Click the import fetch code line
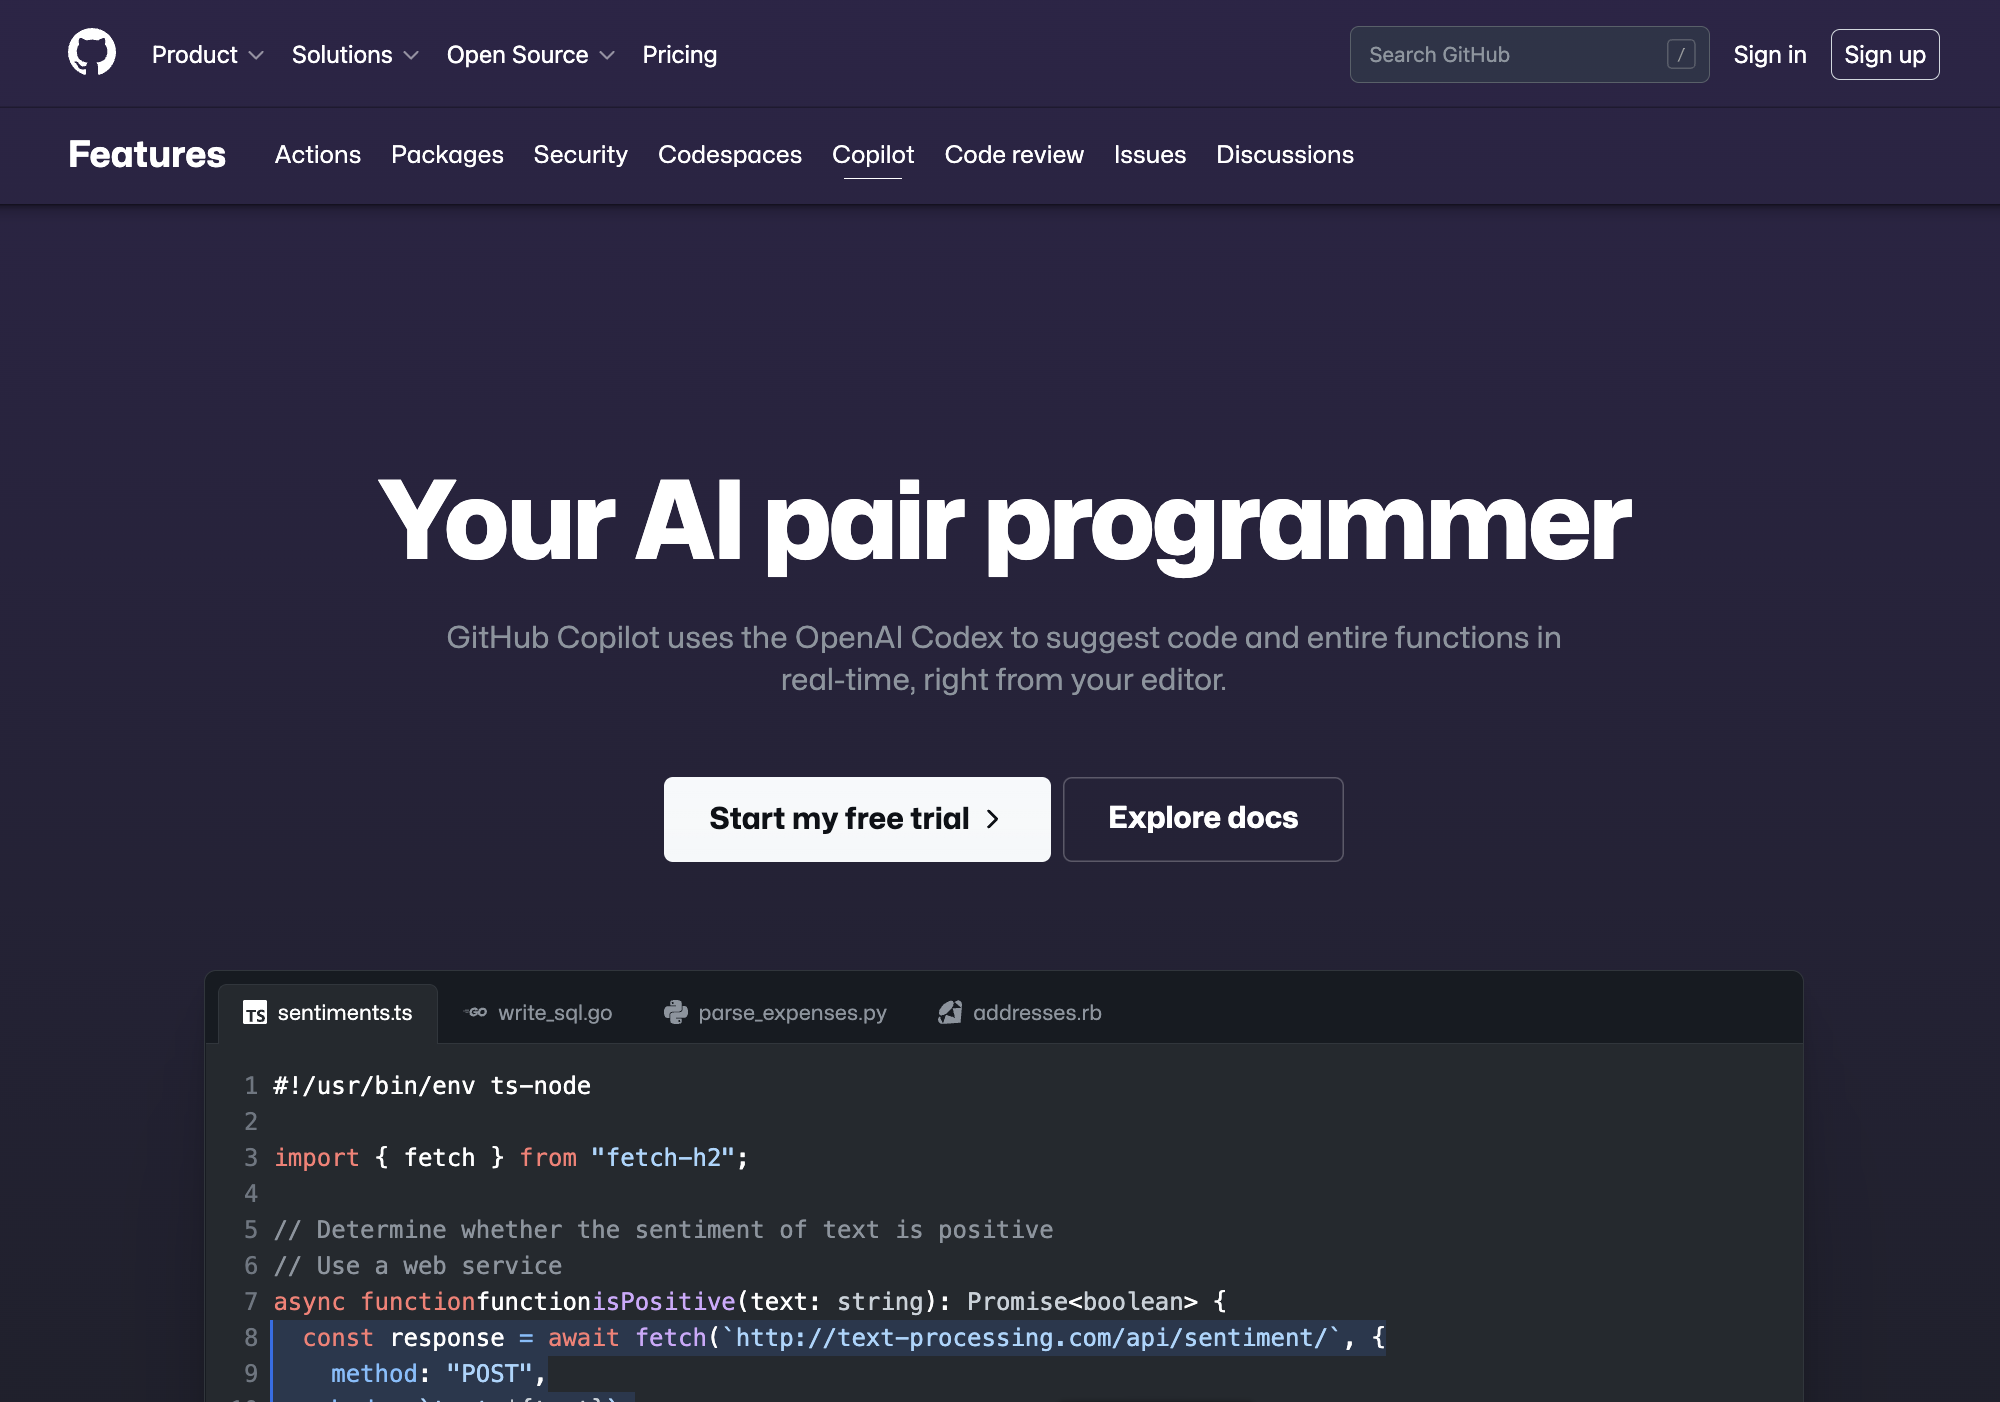 tap(510, 1158)
